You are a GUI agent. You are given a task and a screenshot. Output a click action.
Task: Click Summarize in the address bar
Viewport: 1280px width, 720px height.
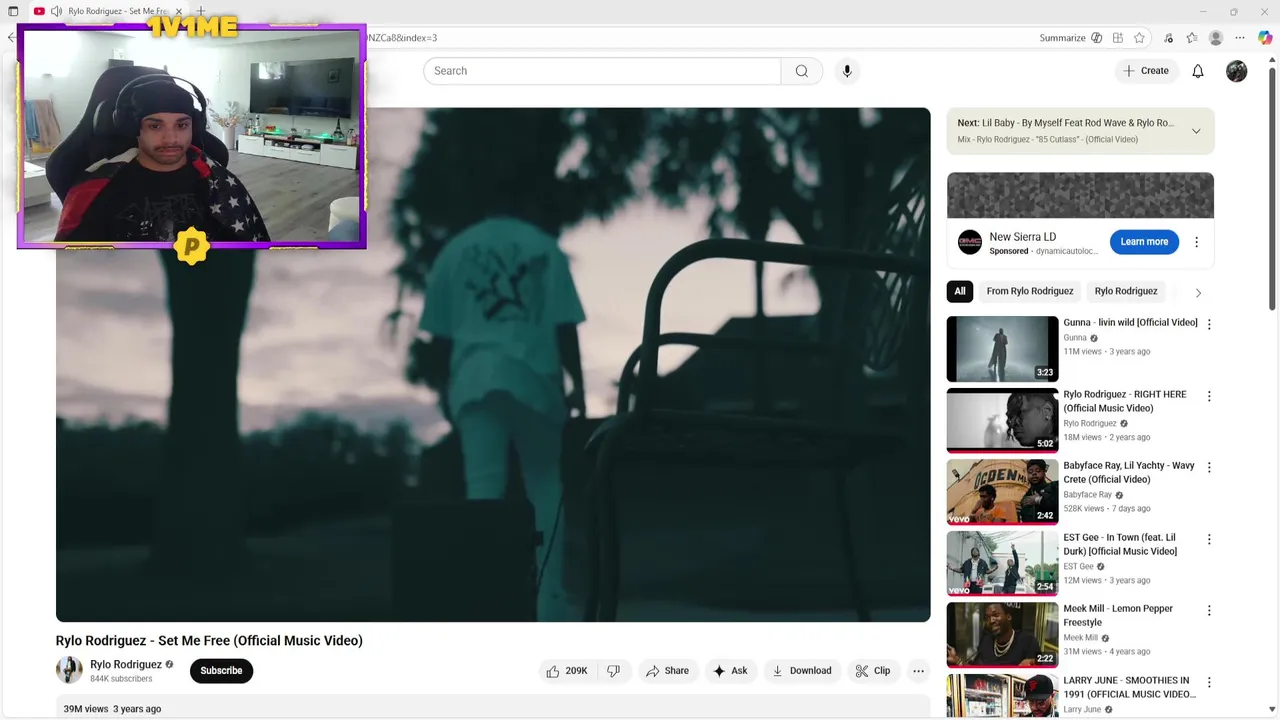coord(1062,38)
